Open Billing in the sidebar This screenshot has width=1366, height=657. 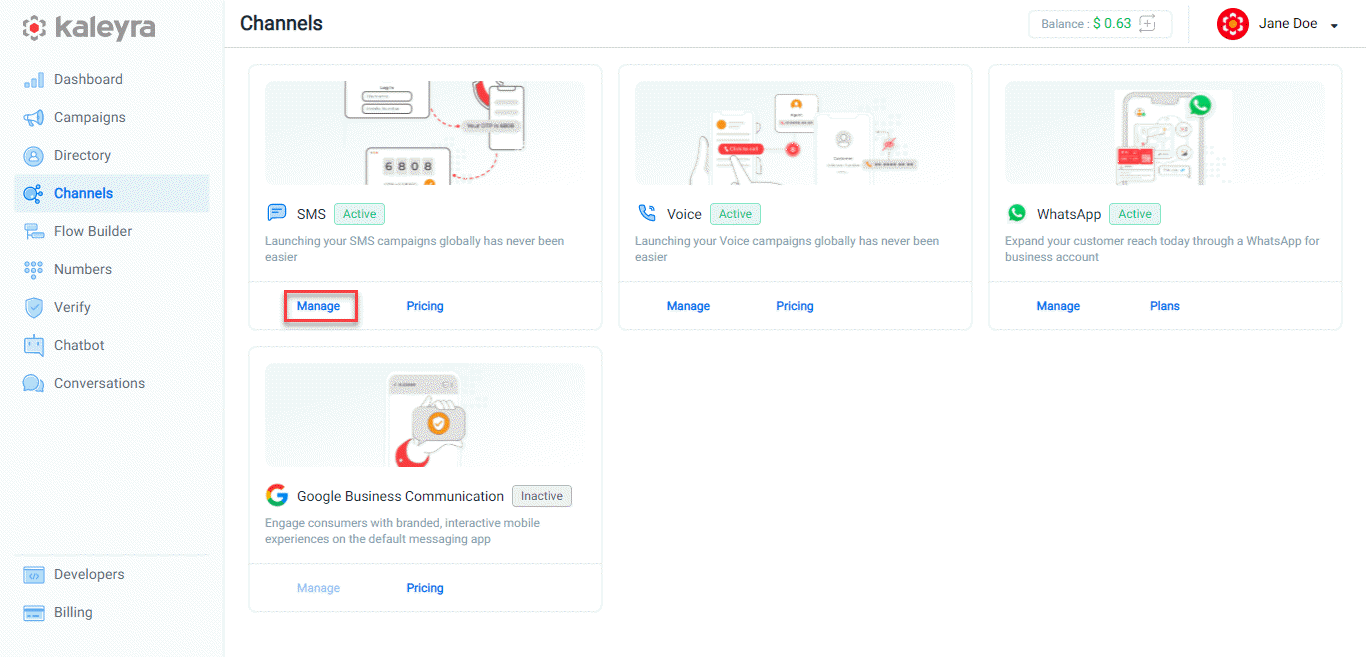coord(73,612)
